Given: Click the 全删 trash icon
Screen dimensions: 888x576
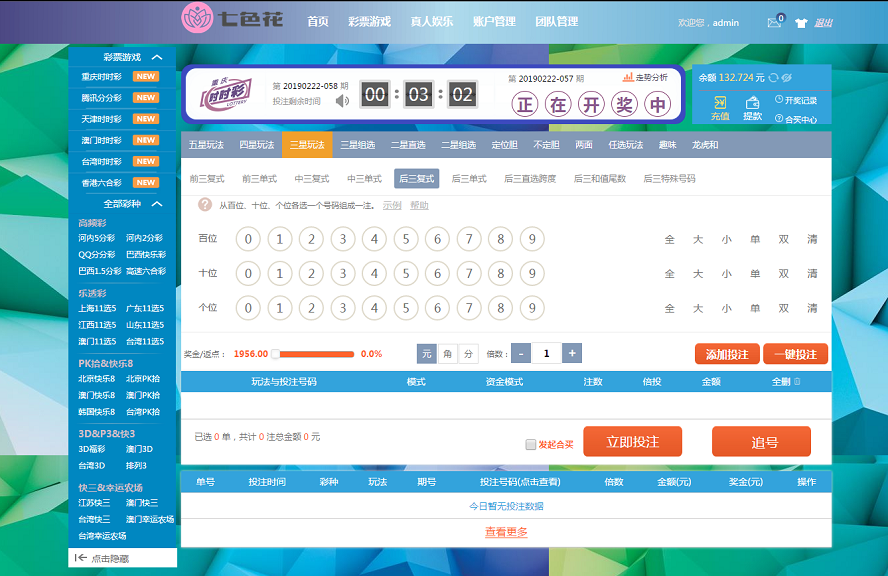Looking at the screenshot, I should click(796, 382).
